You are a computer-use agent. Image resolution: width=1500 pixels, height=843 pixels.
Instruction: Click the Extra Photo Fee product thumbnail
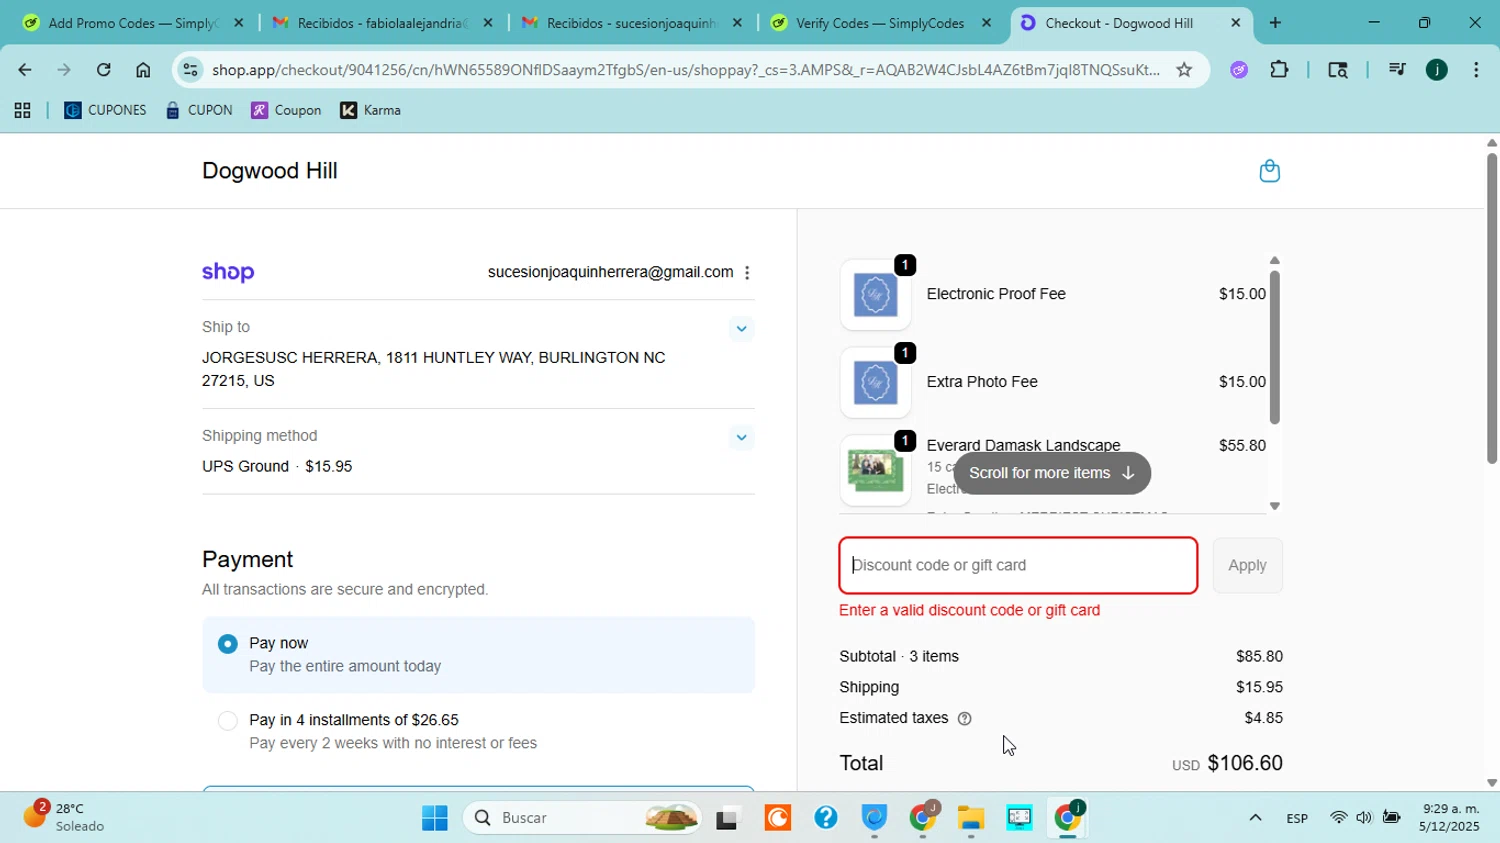875,383
